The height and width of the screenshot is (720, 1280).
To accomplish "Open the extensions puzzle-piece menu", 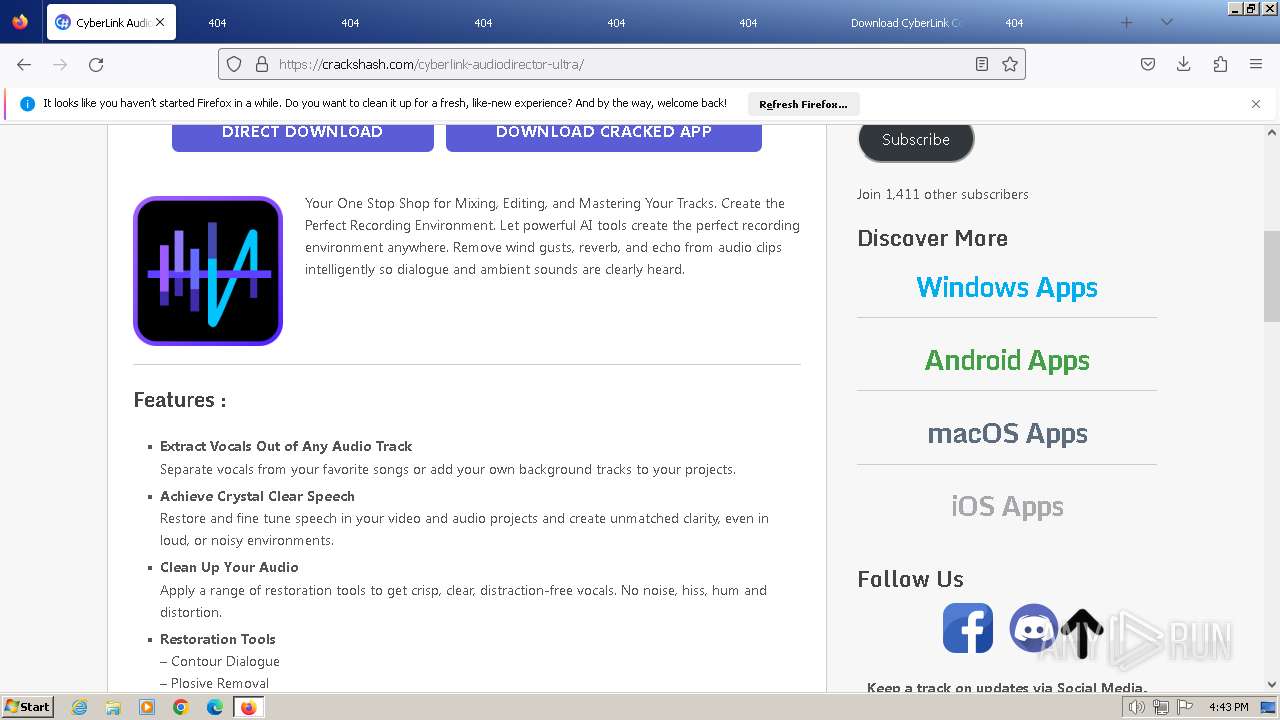I will pyautogui.click(x=1220, y=64).
